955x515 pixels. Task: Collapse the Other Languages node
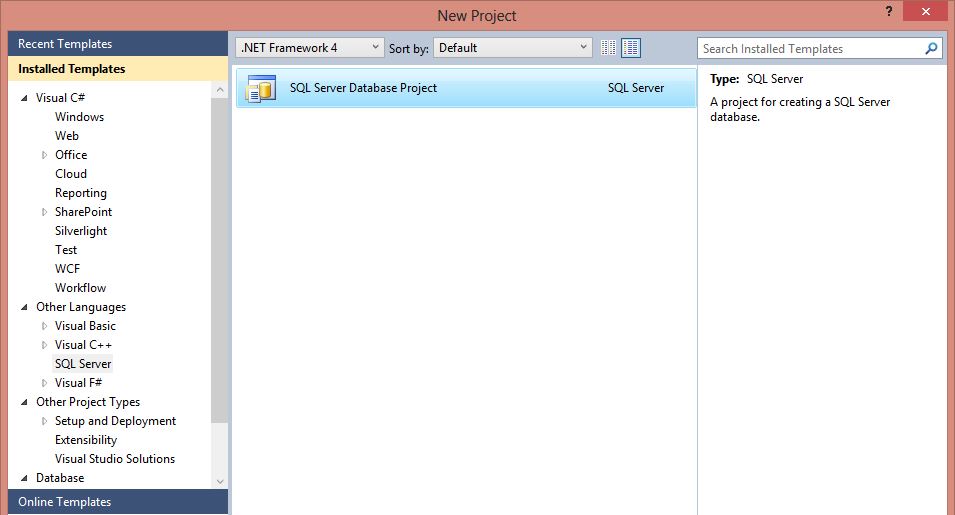(24, 307)
